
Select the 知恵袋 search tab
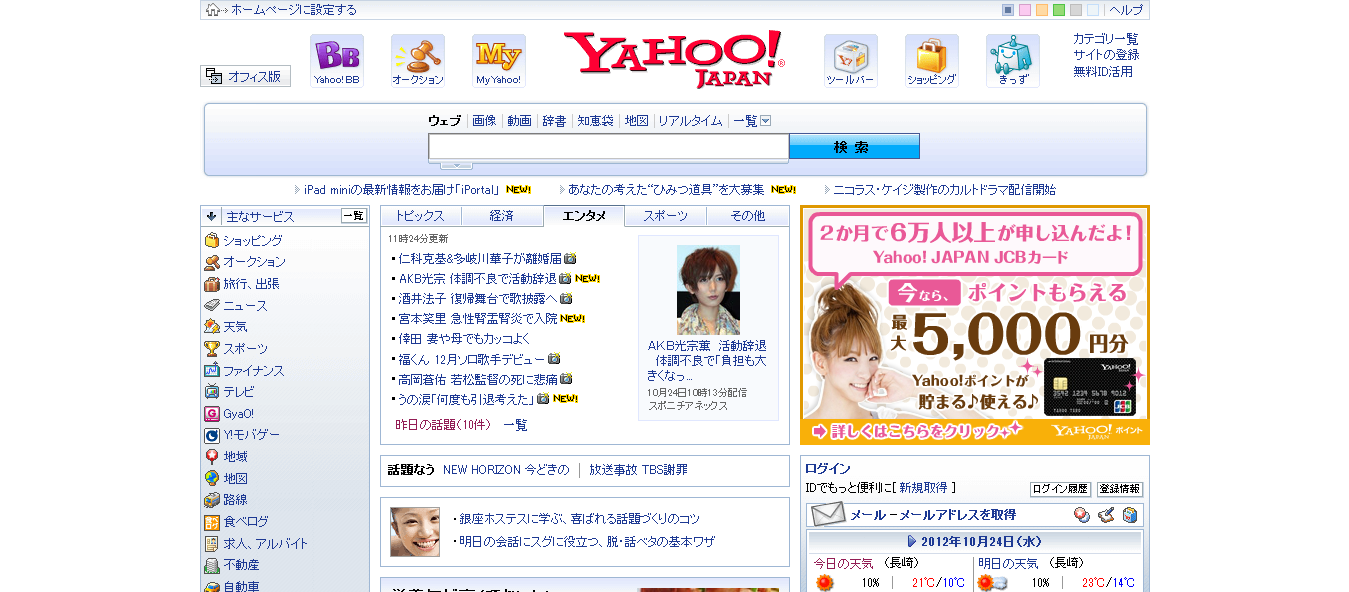(x=595, y=121)
